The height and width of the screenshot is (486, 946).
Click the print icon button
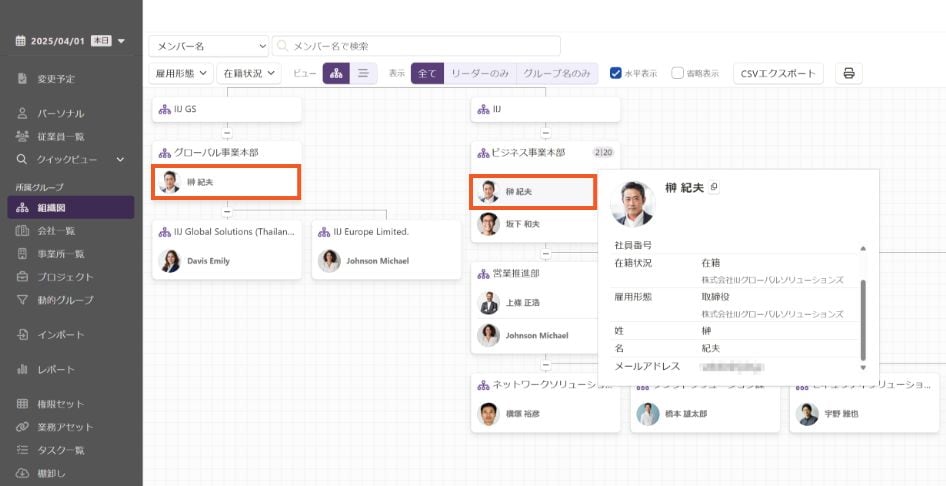[848, 73]
